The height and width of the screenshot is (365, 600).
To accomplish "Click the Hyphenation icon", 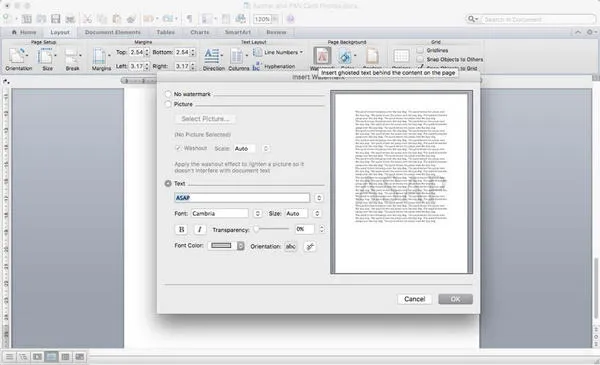I will pyautogui.click(x=257, y=66).
